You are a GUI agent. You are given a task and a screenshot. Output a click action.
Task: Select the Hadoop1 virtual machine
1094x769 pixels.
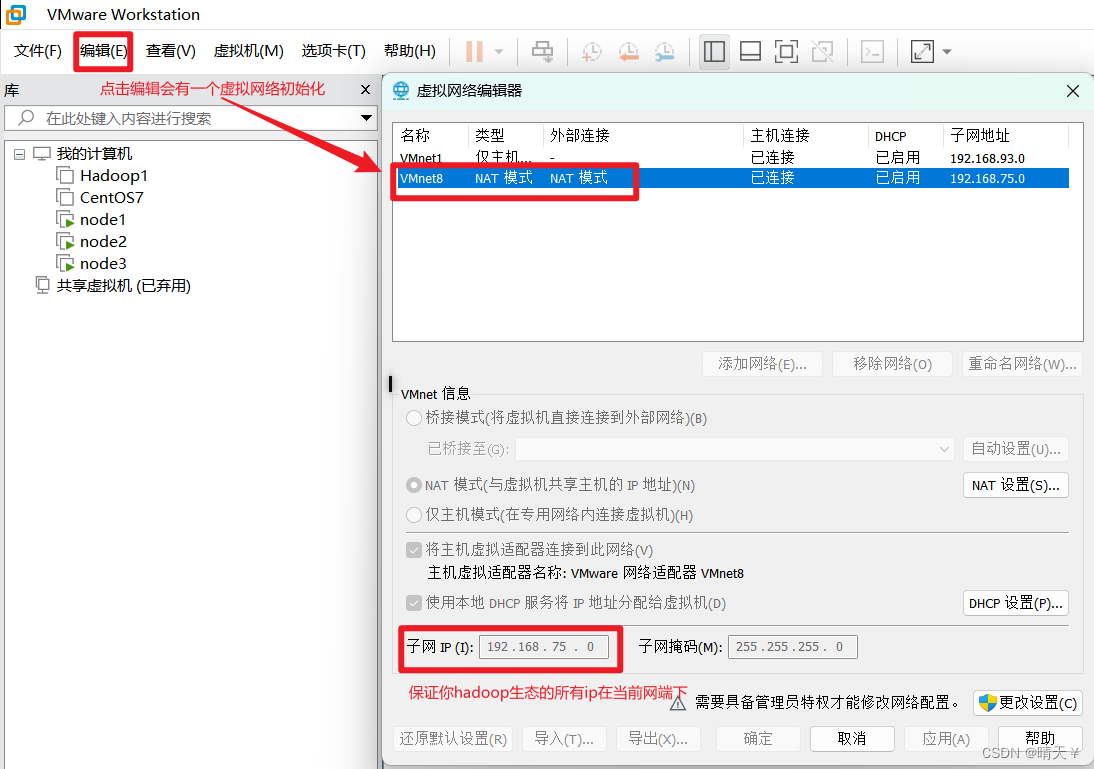(114, 176)
